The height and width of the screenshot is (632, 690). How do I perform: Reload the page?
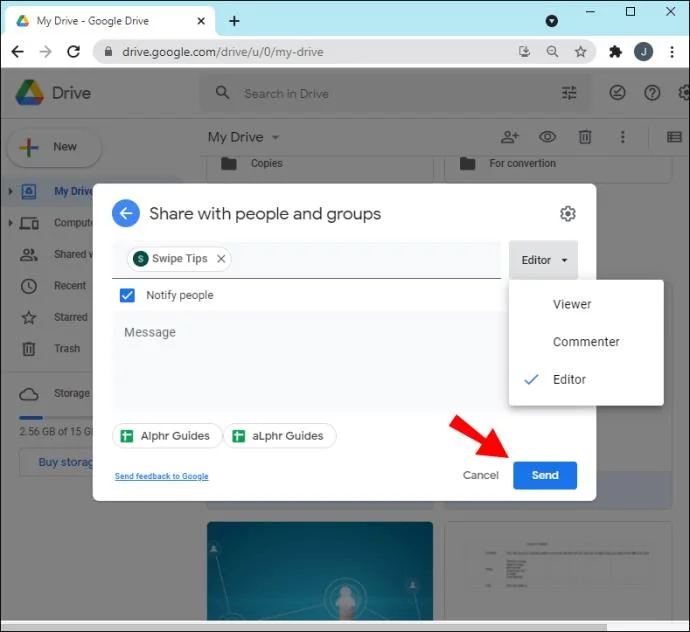click(73, 52)
